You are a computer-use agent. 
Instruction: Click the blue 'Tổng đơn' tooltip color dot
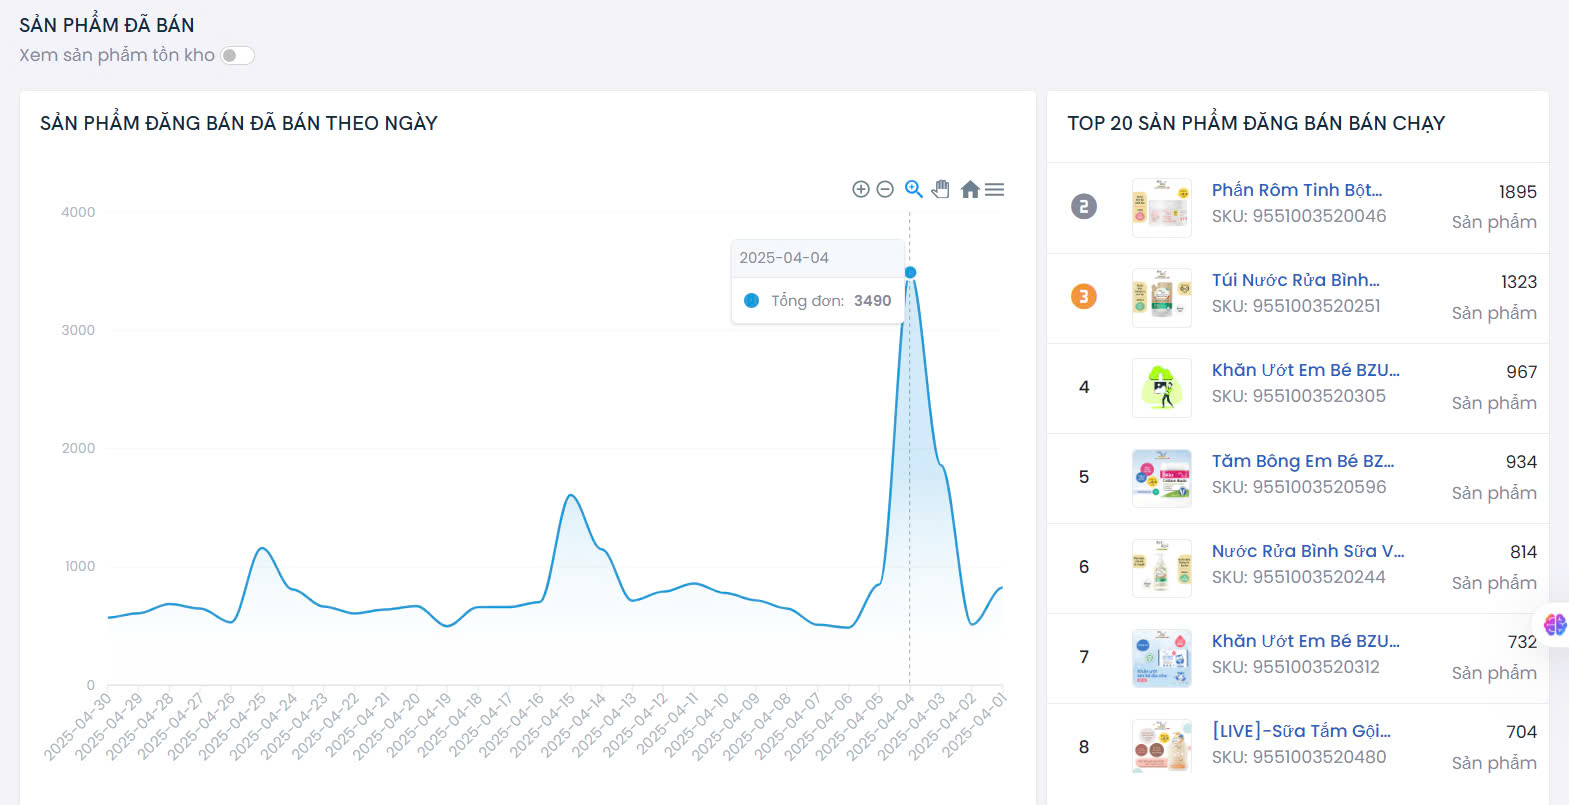point(751,301)
